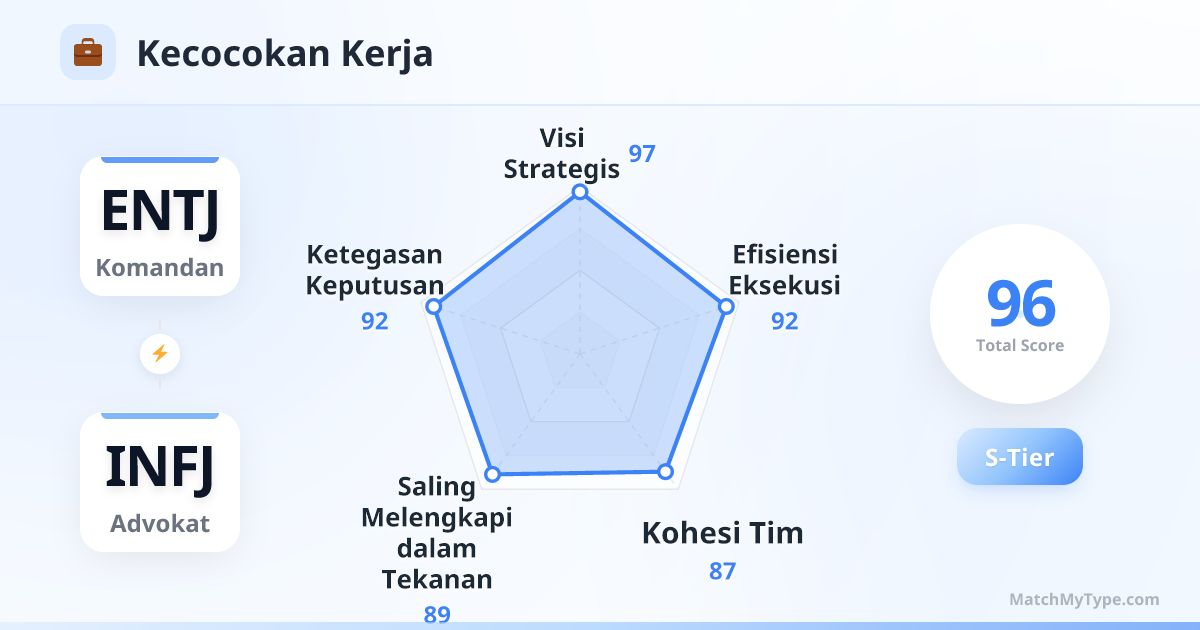Click the Visi Strategis radar point
This screenshot has height=630, width=1200.
579,192
